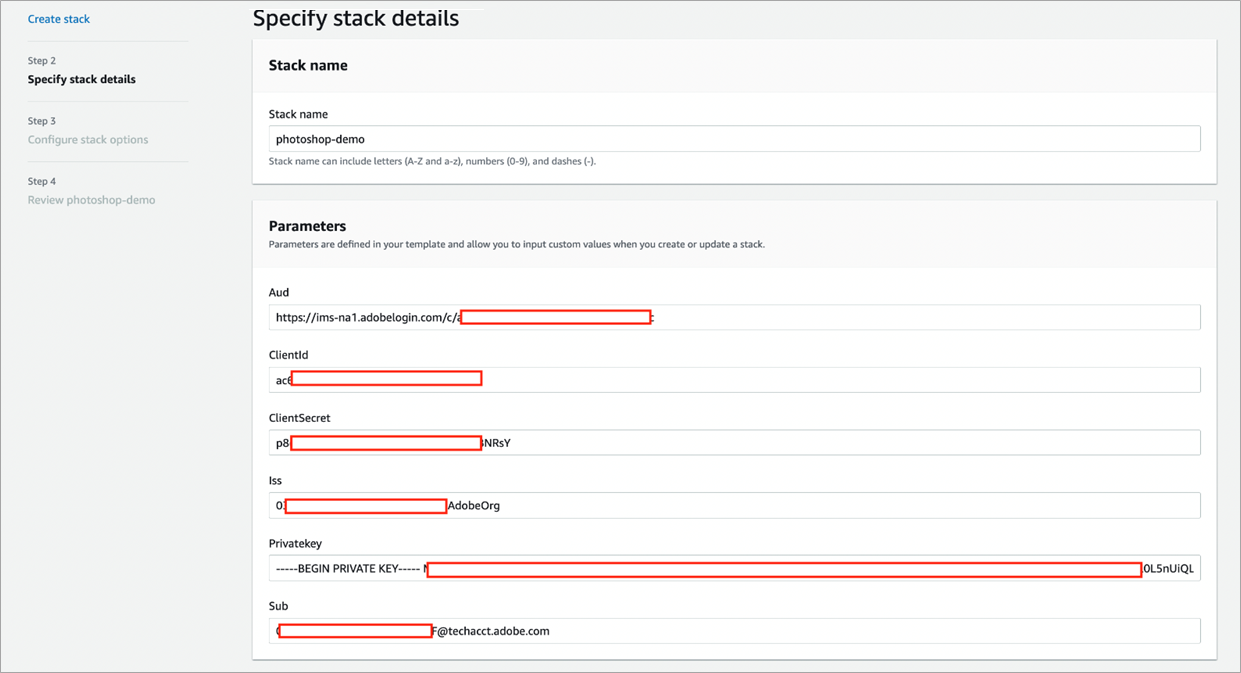Click the ClientSecret field label
Image resolution: width=1241 pixels, height=673 pixels.
point(299,418)
